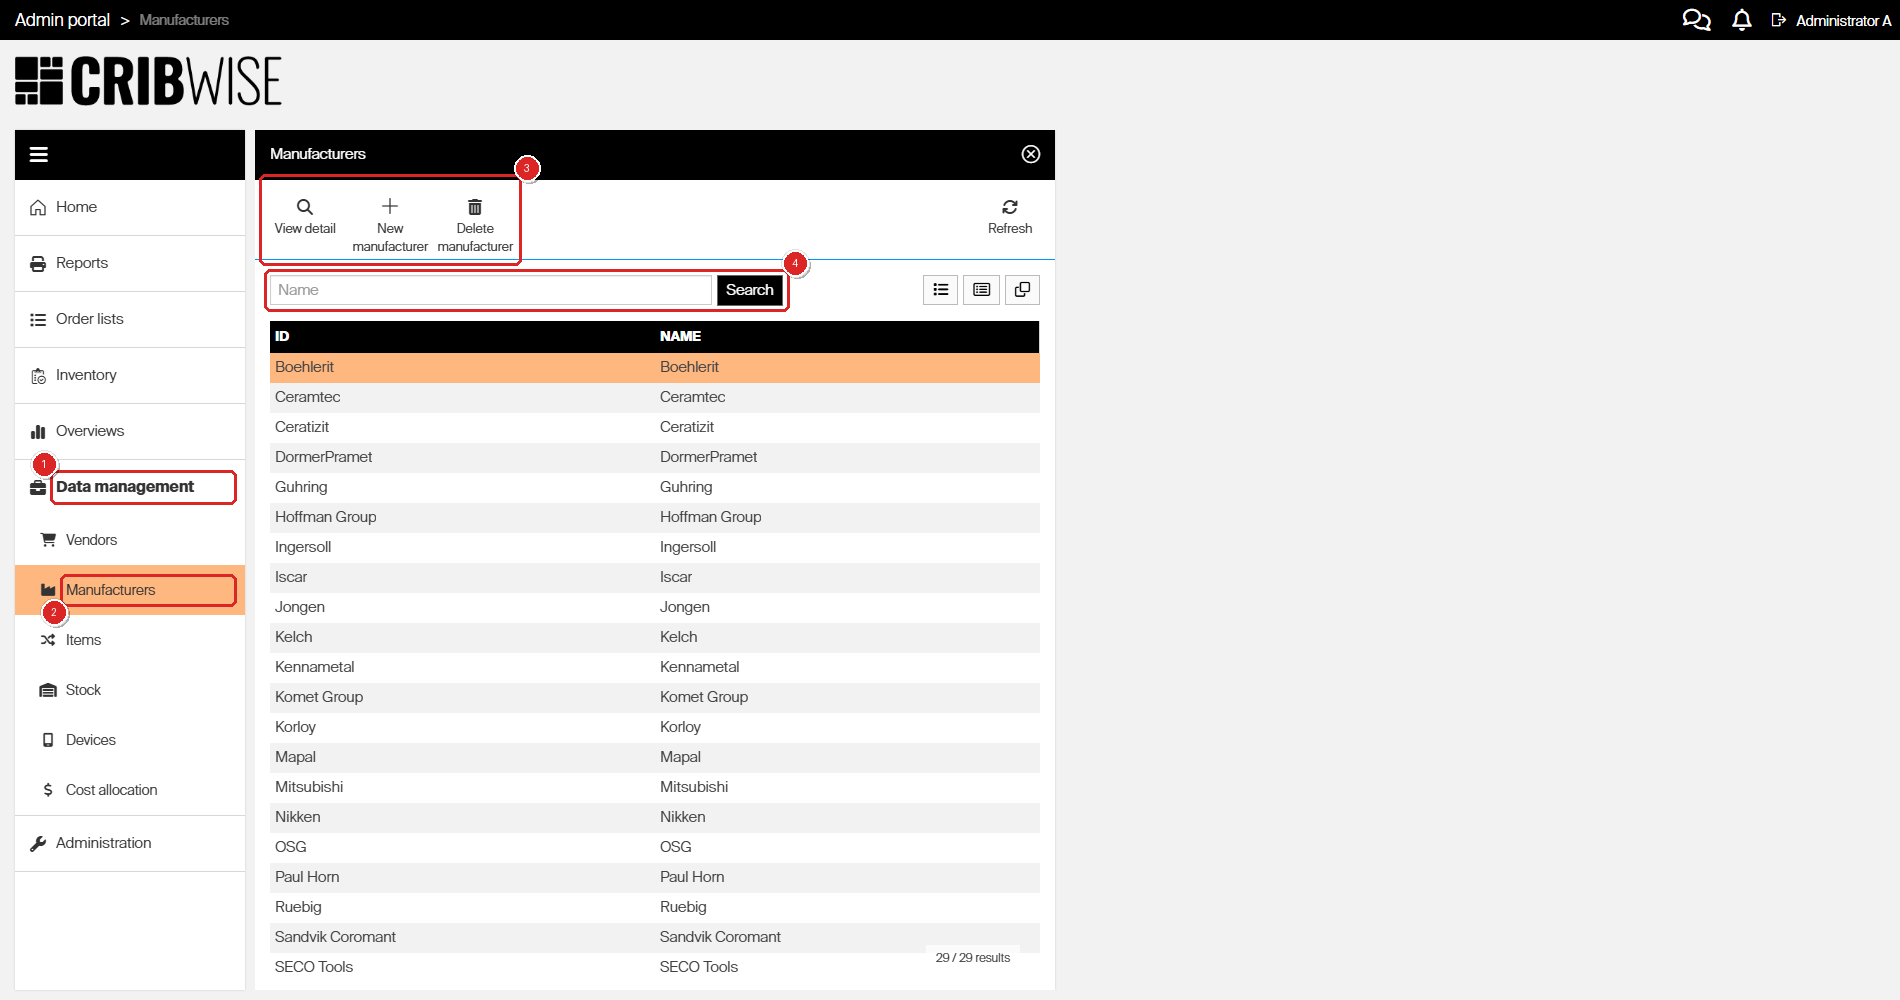1900x1000 pixels.
Task: Select the Kelch row
Action: click(x=655, y=637)
